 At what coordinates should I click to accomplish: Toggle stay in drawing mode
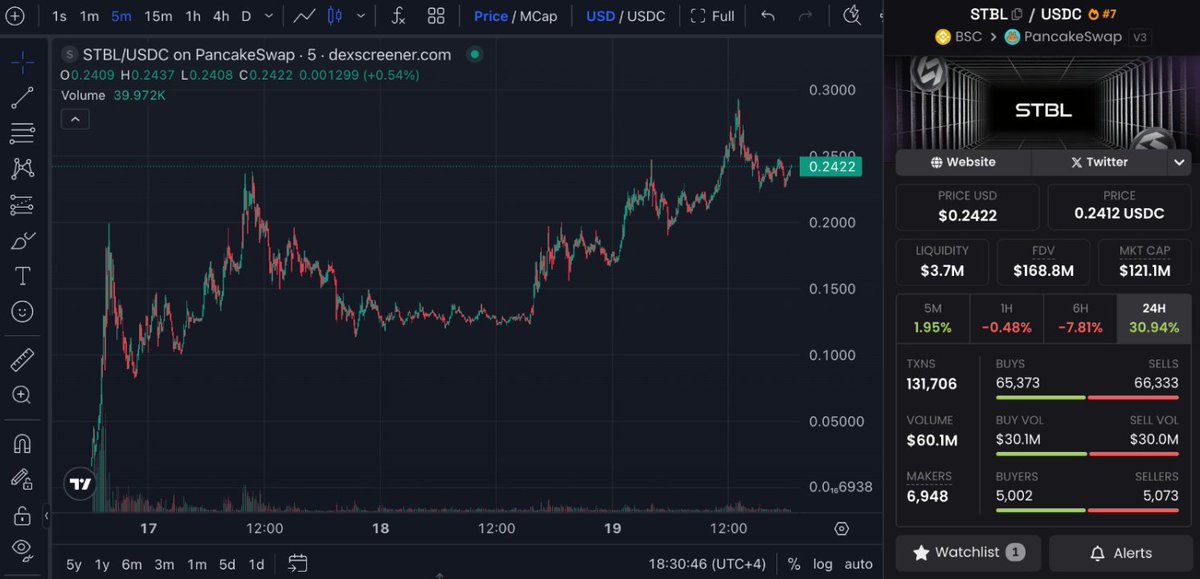click(22, 479)
